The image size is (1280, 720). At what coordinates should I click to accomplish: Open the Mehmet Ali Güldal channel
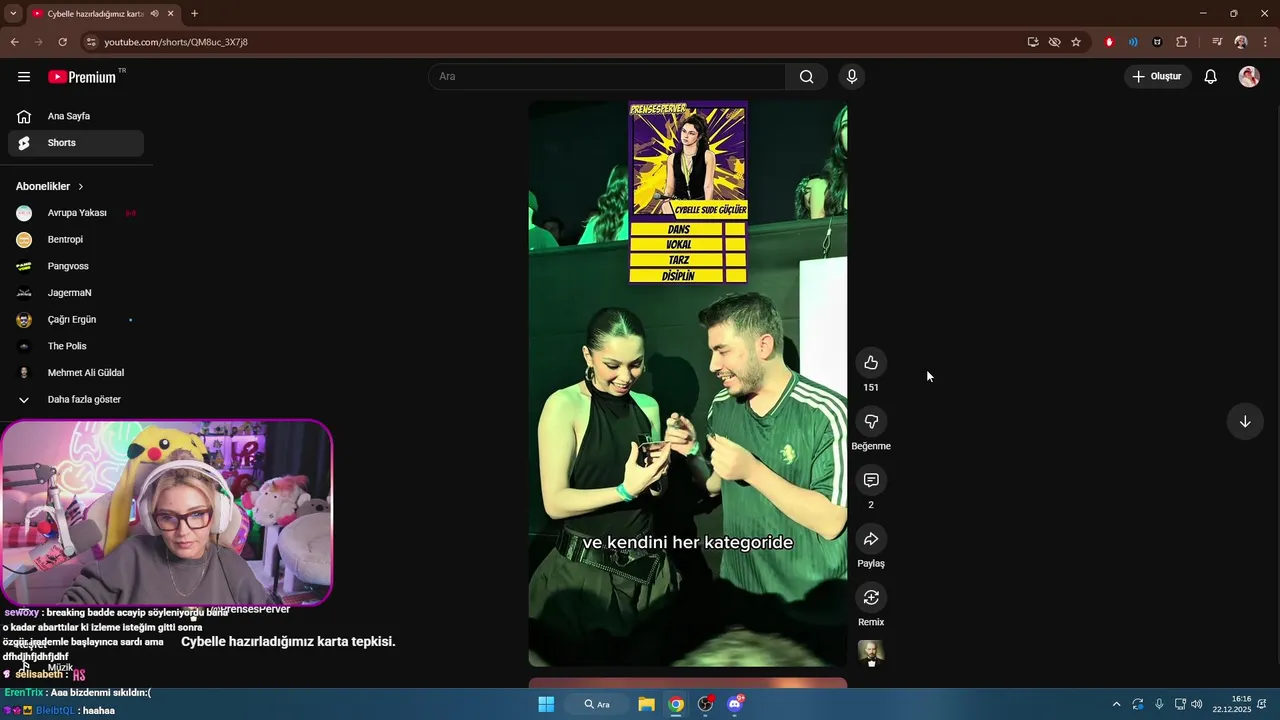tap(76, 373)
